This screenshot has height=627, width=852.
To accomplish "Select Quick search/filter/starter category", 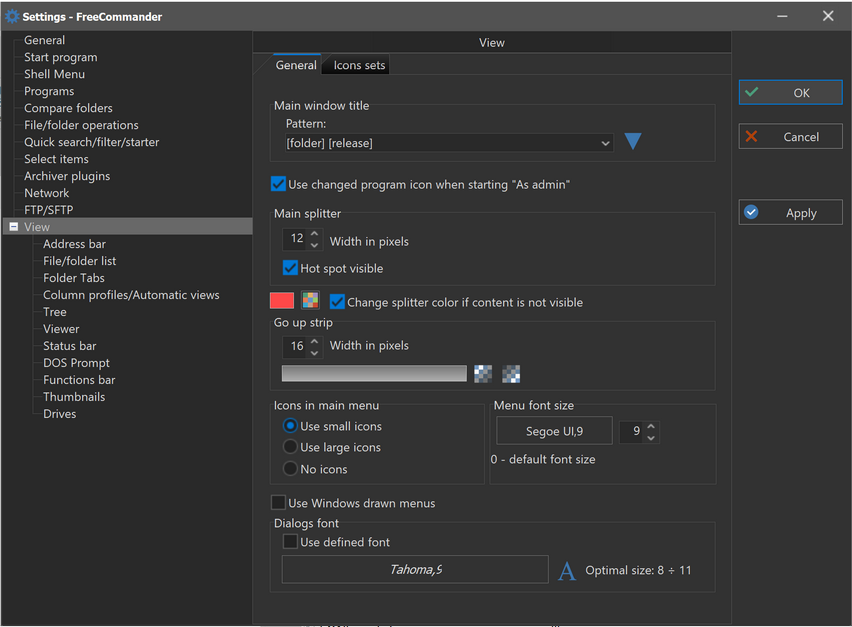I will [92, 142].
